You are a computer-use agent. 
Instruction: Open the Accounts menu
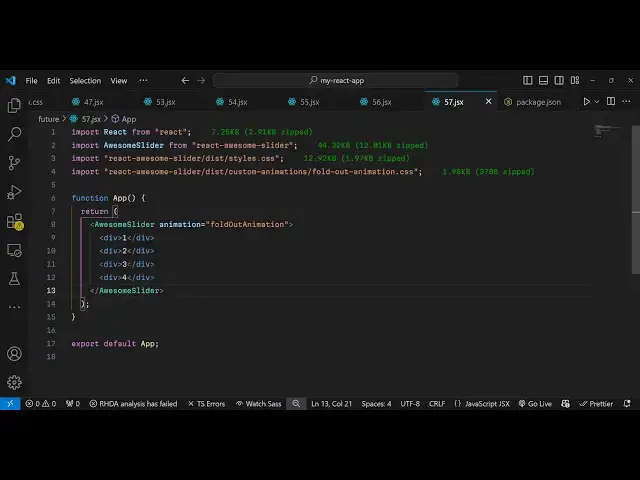point(14,353)
